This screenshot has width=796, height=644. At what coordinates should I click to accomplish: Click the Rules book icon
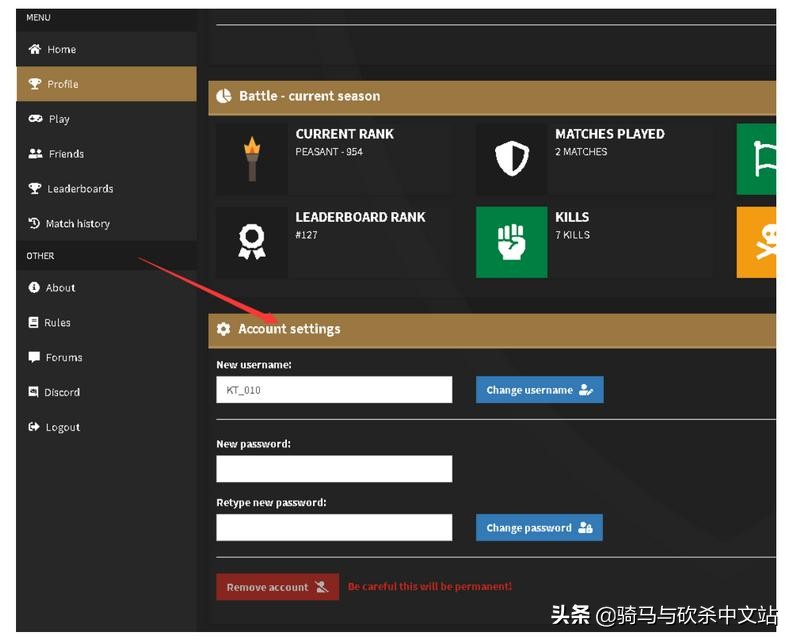pyautogui.click(x=34, y=322)
